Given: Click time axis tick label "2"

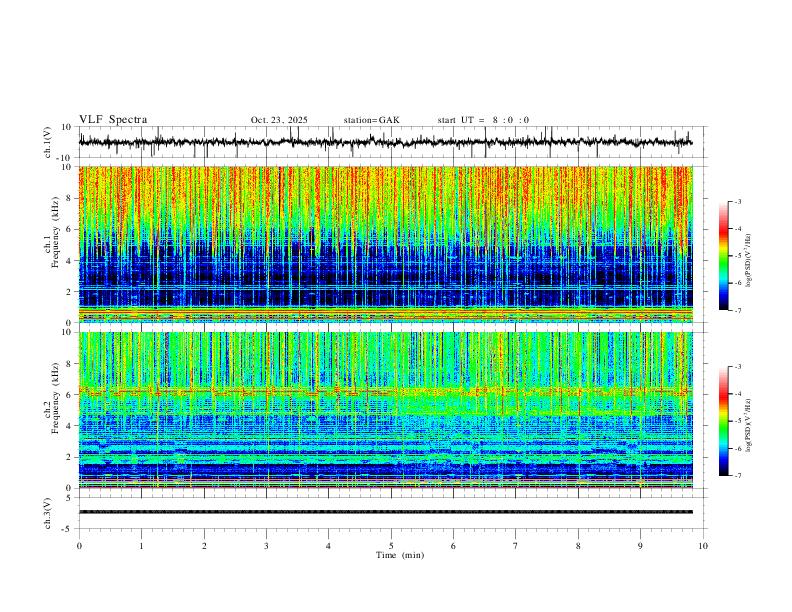Looking at the screenshot, I should pos(204,546).
